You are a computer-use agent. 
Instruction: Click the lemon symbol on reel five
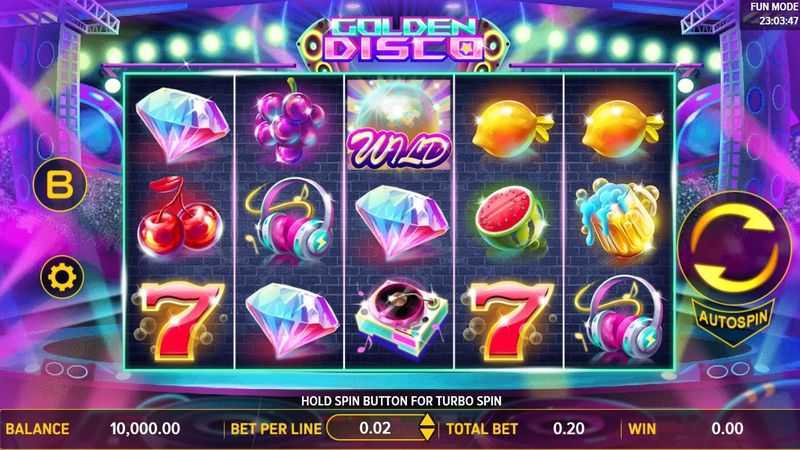pos(620,128)
